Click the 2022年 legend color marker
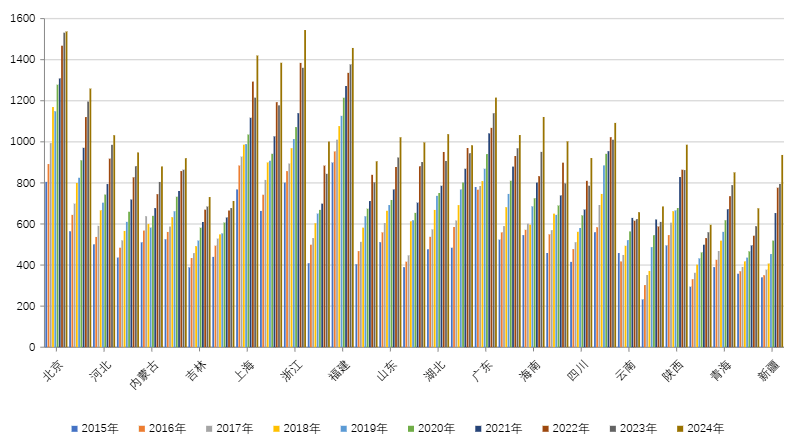This screenshot has height=442, width=793. 550,428
